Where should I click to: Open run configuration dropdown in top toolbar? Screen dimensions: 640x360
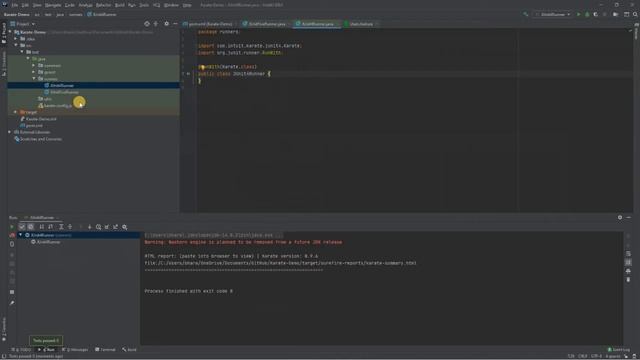pyautogui.click(x=553, y=14)
